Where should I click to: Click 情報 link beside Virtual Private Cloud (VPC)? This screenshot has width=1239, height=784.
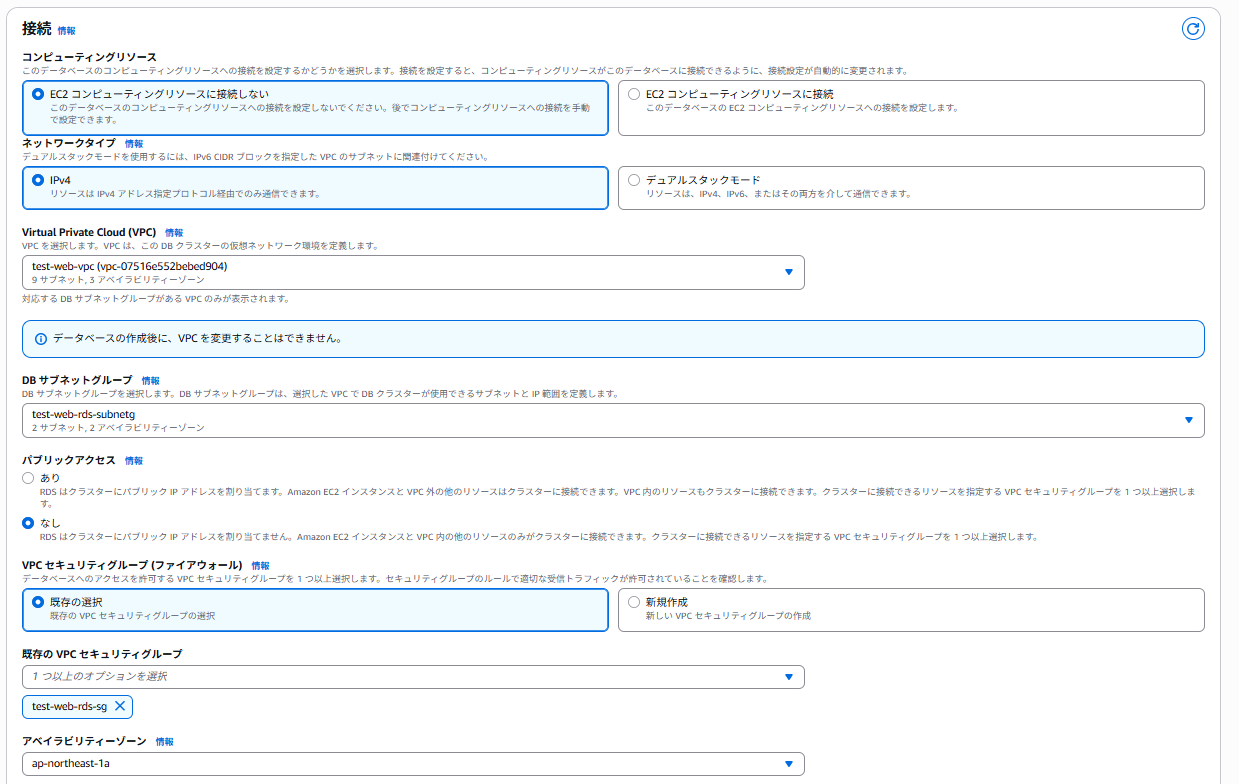coord(174,233)
